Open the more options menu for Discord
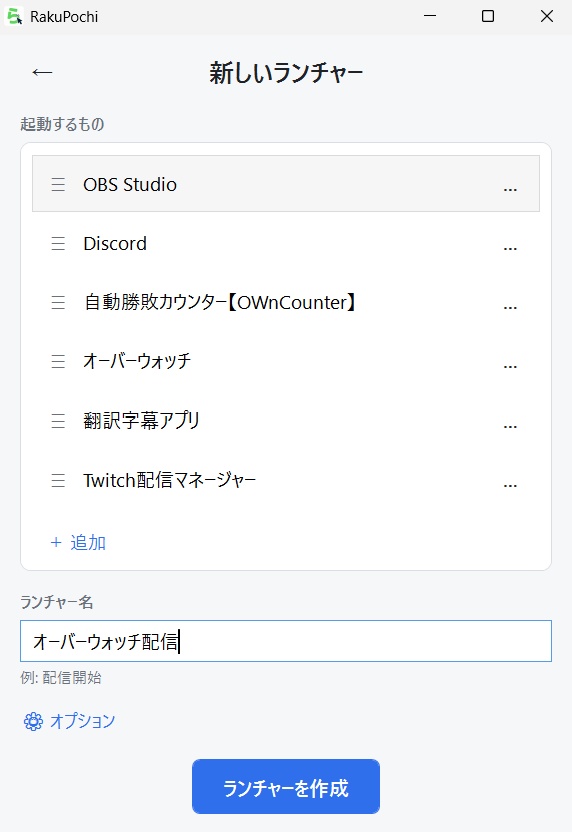 click(510, 248)
